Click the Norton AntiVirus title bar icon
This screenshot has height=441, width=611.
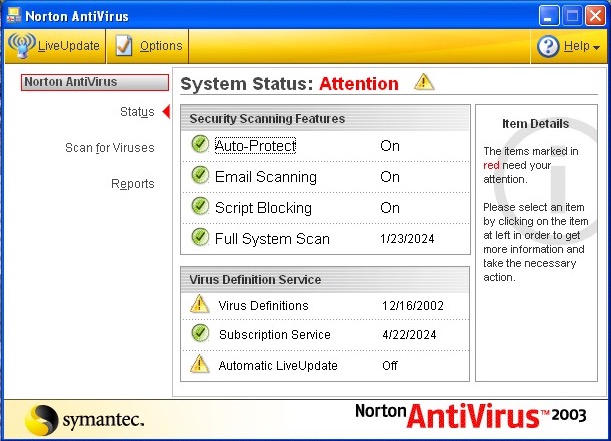tap(14, 16)
